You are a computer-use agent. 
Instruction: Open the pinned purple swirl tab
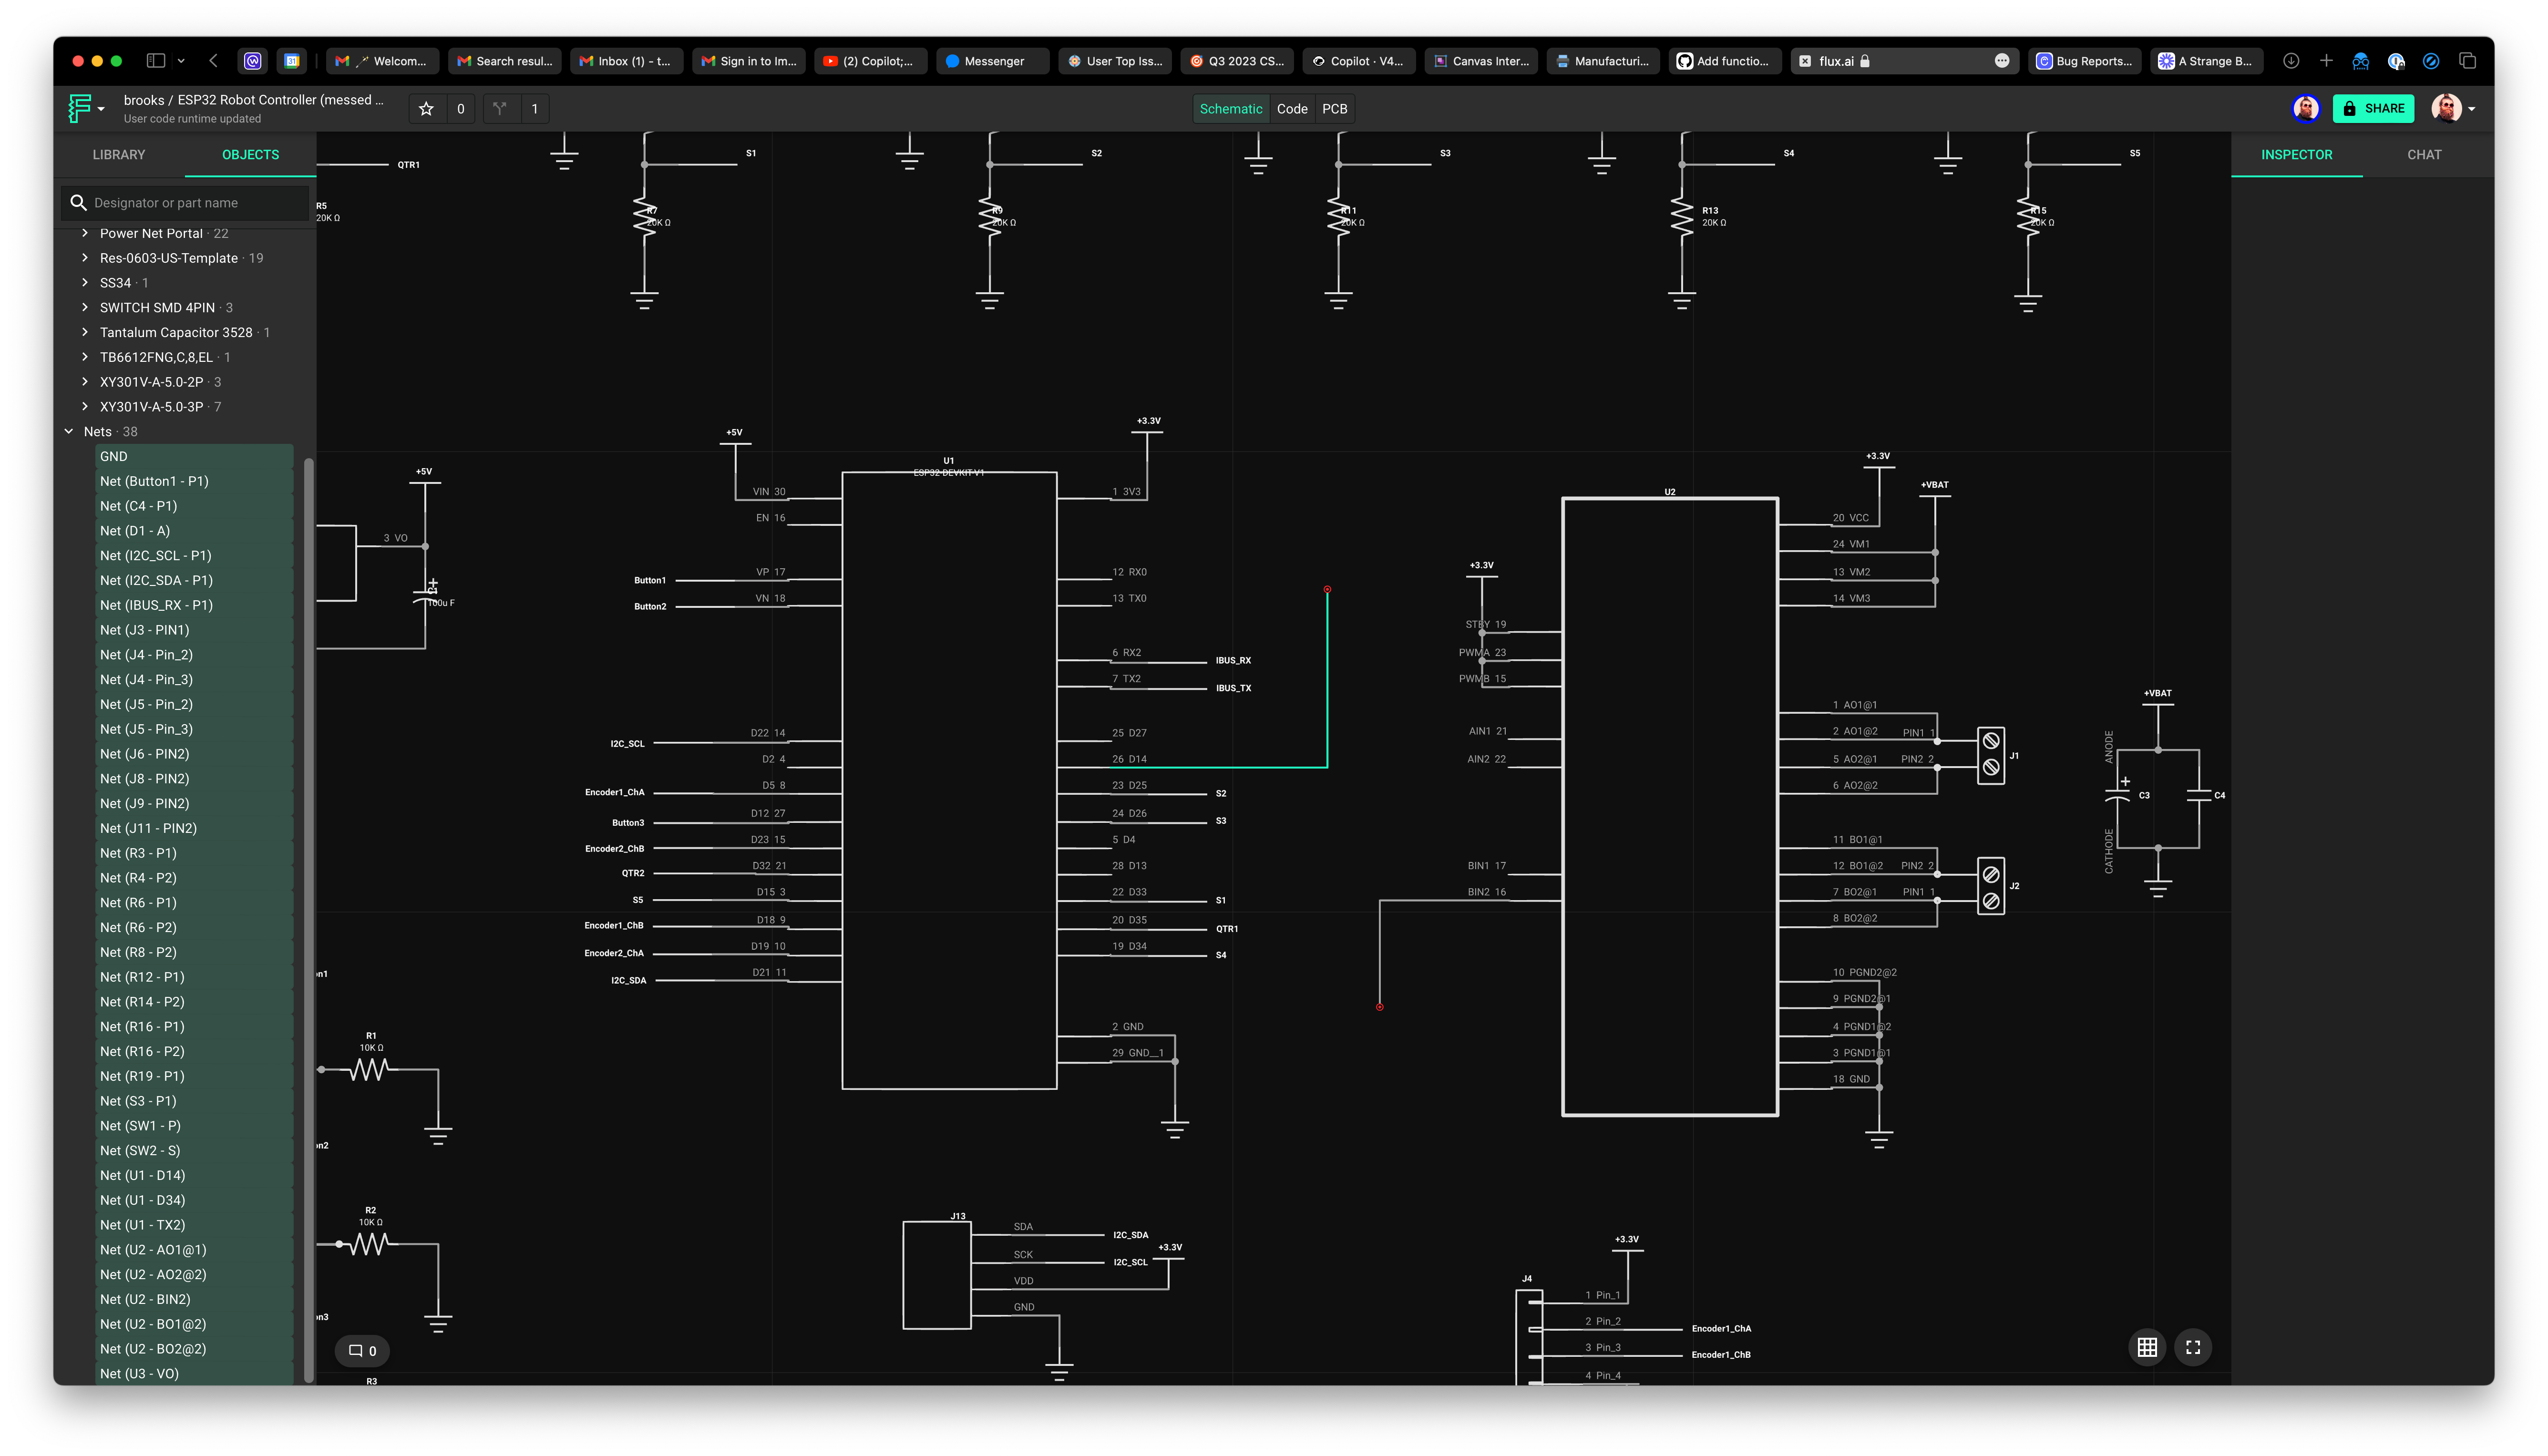pyautogui.click(x=253, y=61)
